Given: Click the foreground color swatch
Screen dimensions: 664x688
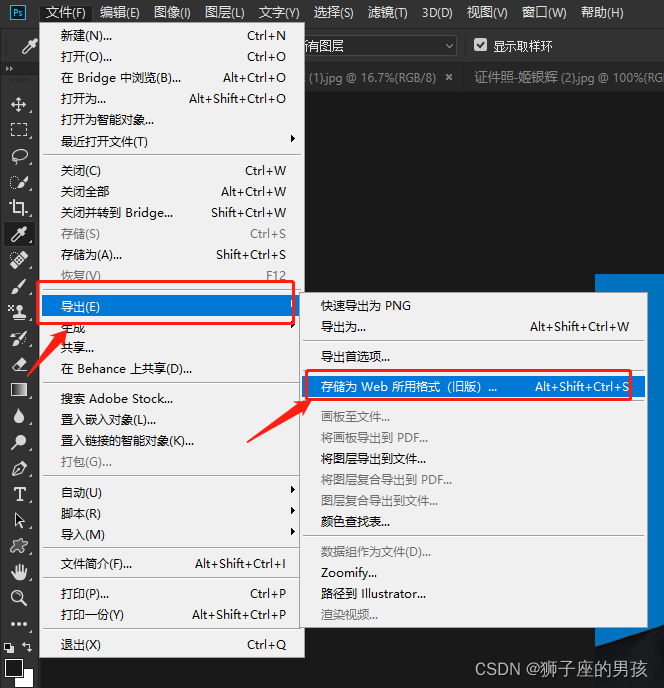Looking at the screenshot, I should (x=14, y=668).
